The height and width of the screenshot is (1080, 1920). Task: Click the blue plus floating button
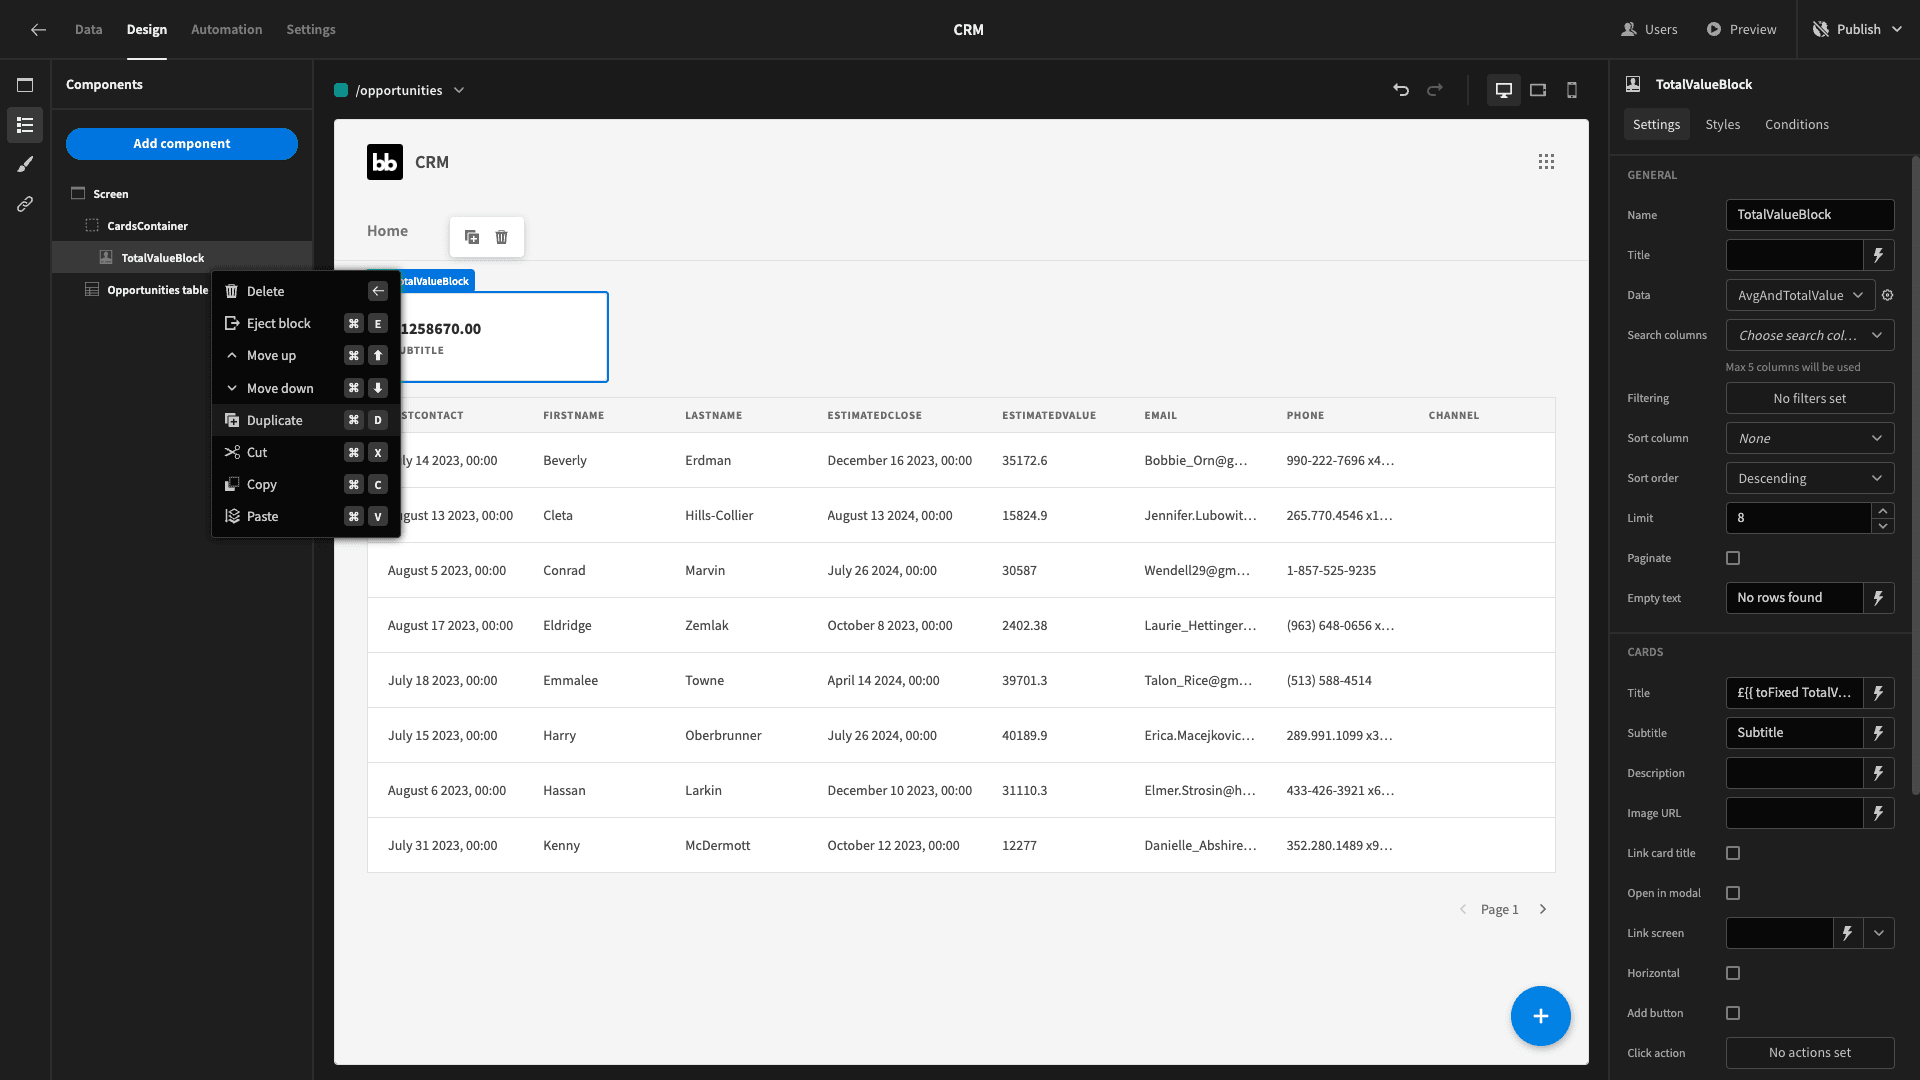click(1540, 1016)
